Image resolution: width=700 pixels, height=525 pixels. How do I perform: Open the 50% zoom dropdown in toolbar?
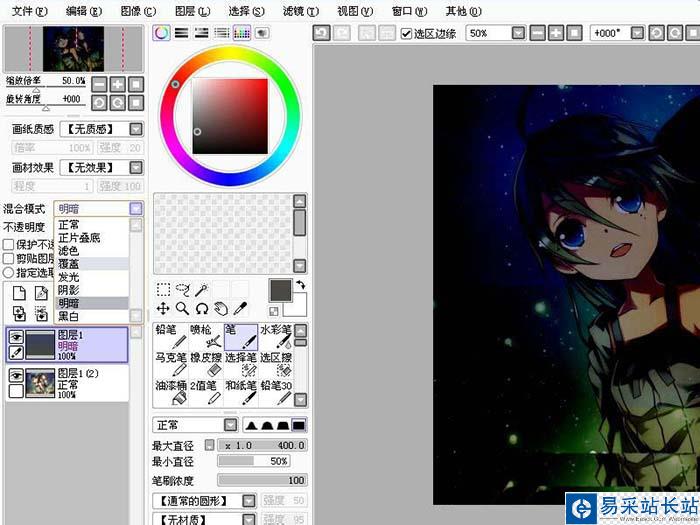pyautogui.click(x=518, y=33)
